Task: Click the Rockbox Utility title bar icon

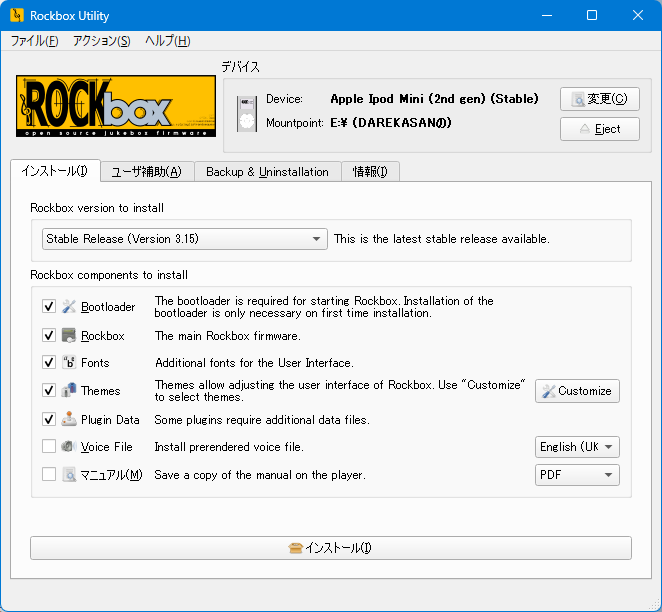Action: click(x=17, y=16)
